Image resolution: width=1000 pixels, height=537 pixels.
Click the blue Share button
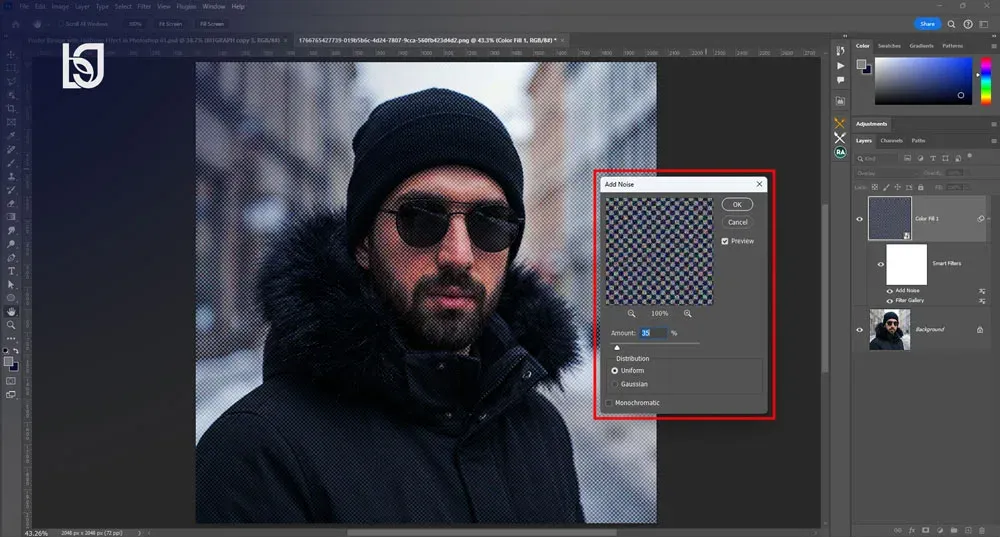927,24
